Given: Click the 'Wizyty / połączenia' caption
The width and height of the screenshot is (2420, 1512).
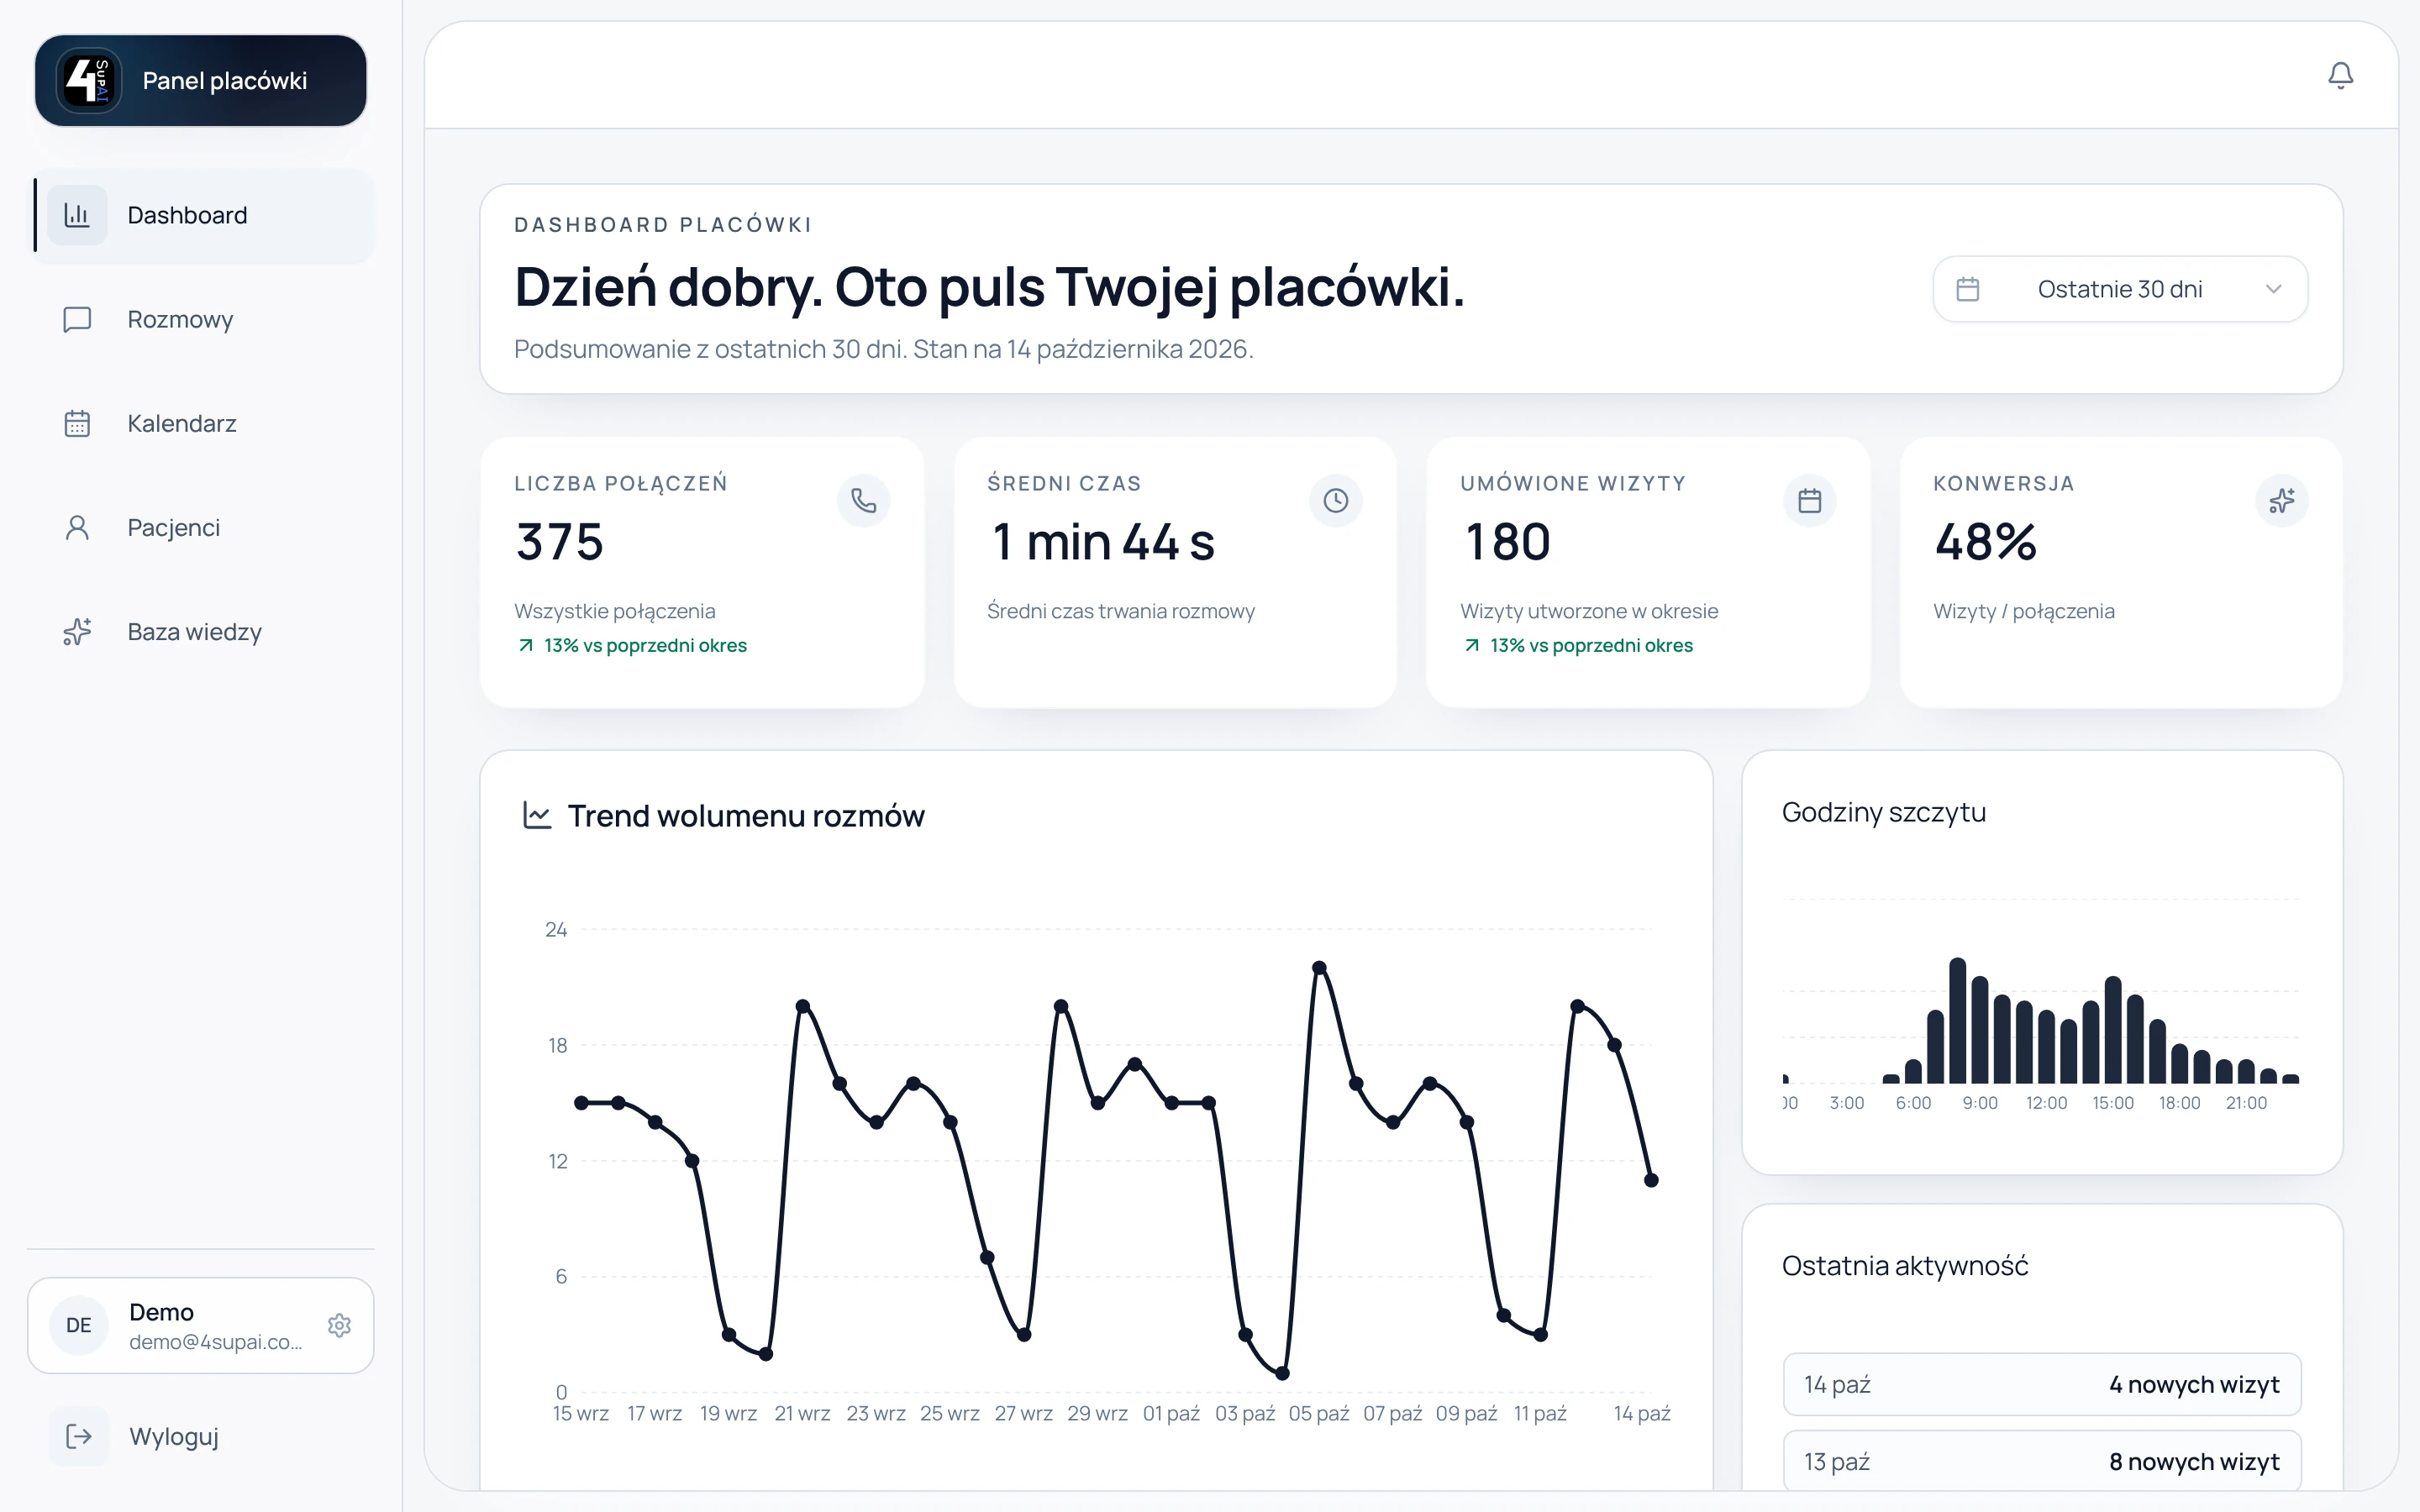Looking at the screenshot, I should (x=2023, y=611).
